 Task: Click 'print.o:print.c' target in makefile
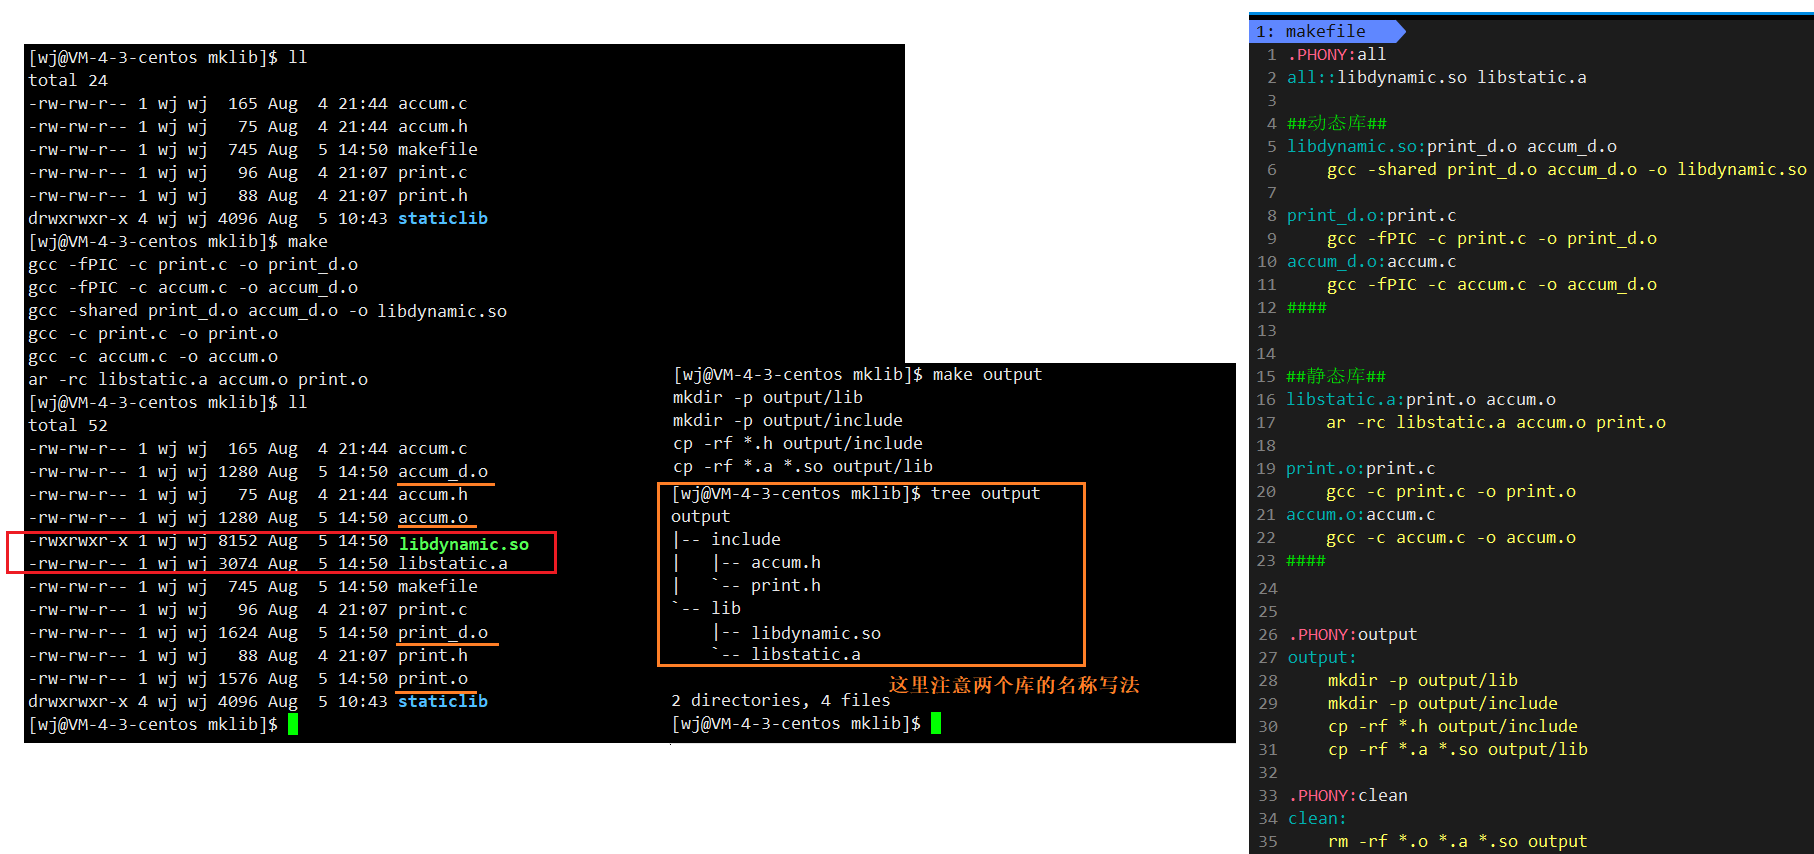[1360, 468]
